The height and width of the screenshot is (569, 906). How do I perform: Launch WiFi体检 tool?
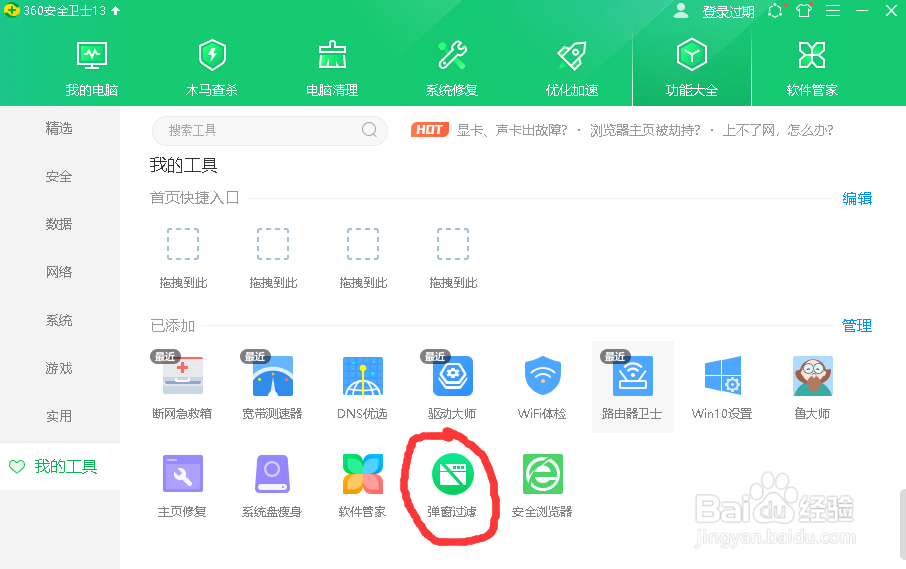click(542, 388)
